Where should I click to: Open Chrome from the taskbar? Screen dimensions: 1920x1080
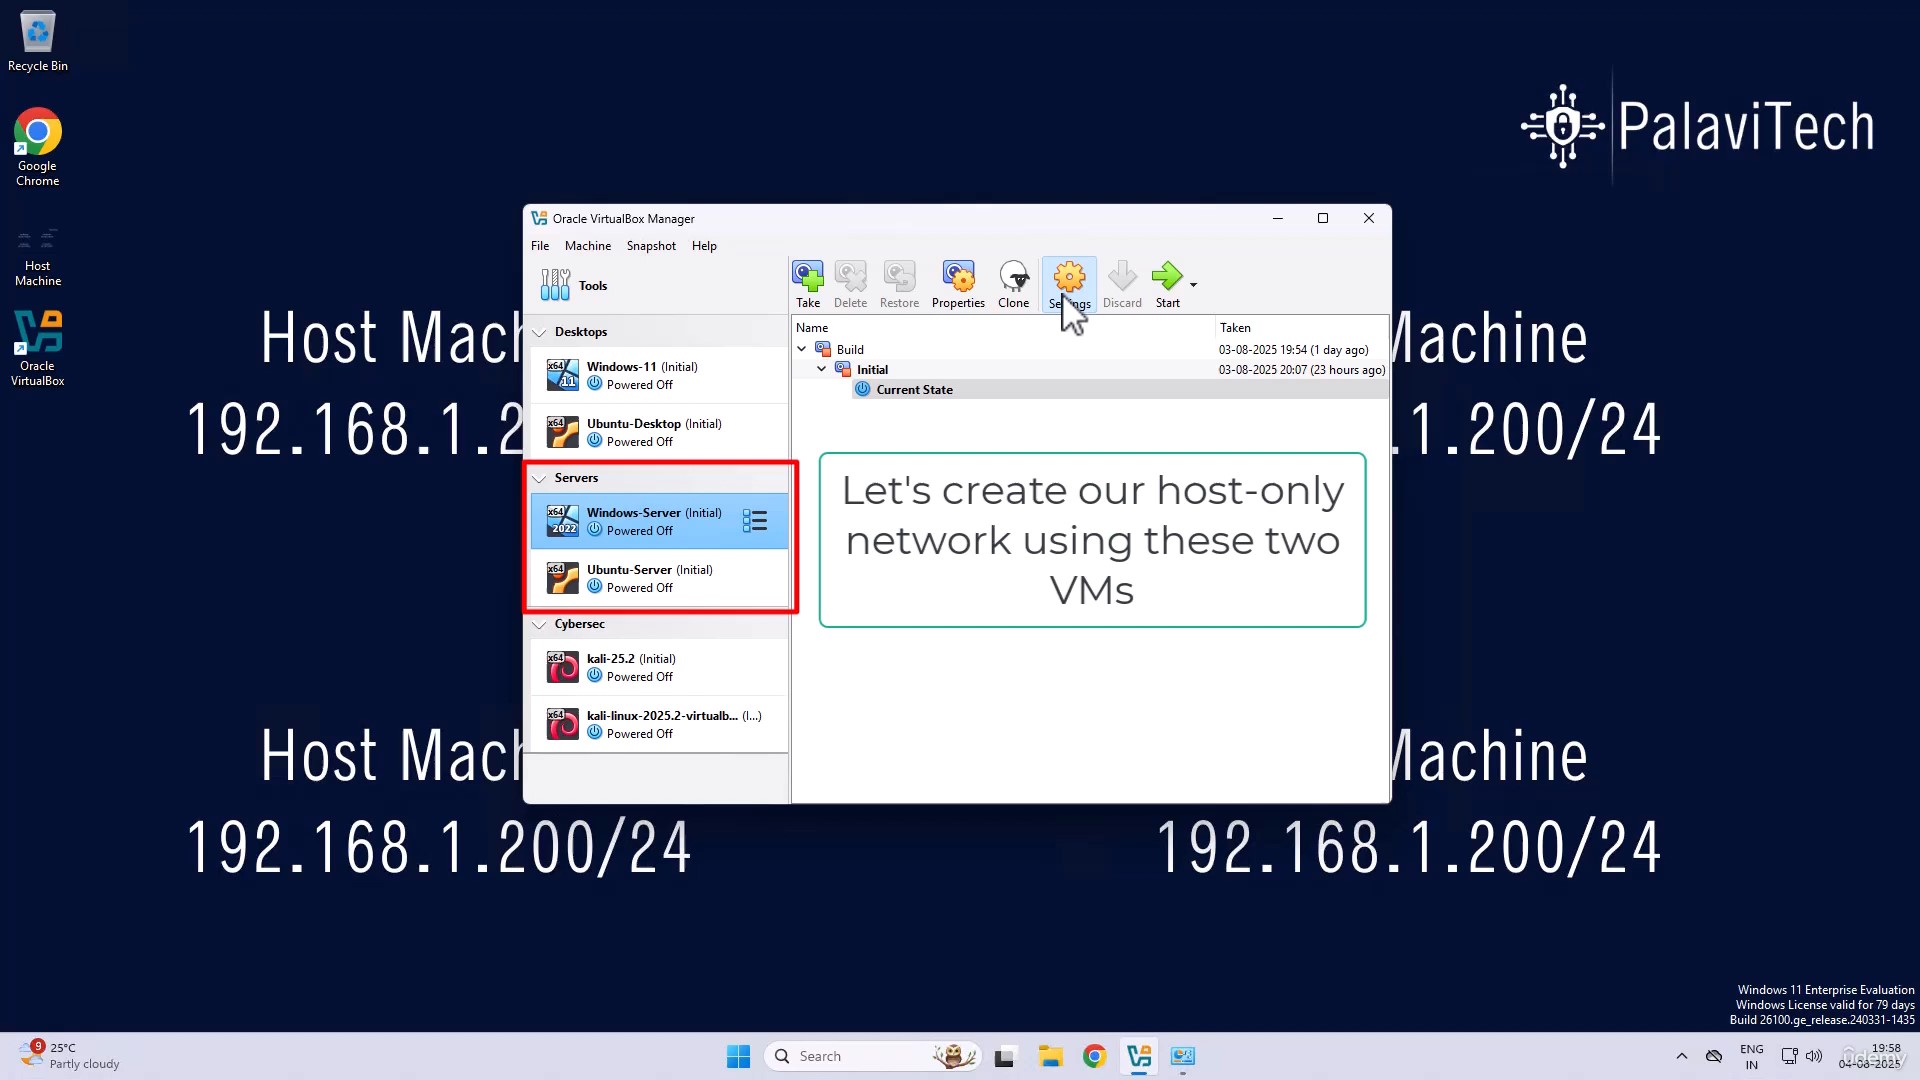tap(1095, 1056)
